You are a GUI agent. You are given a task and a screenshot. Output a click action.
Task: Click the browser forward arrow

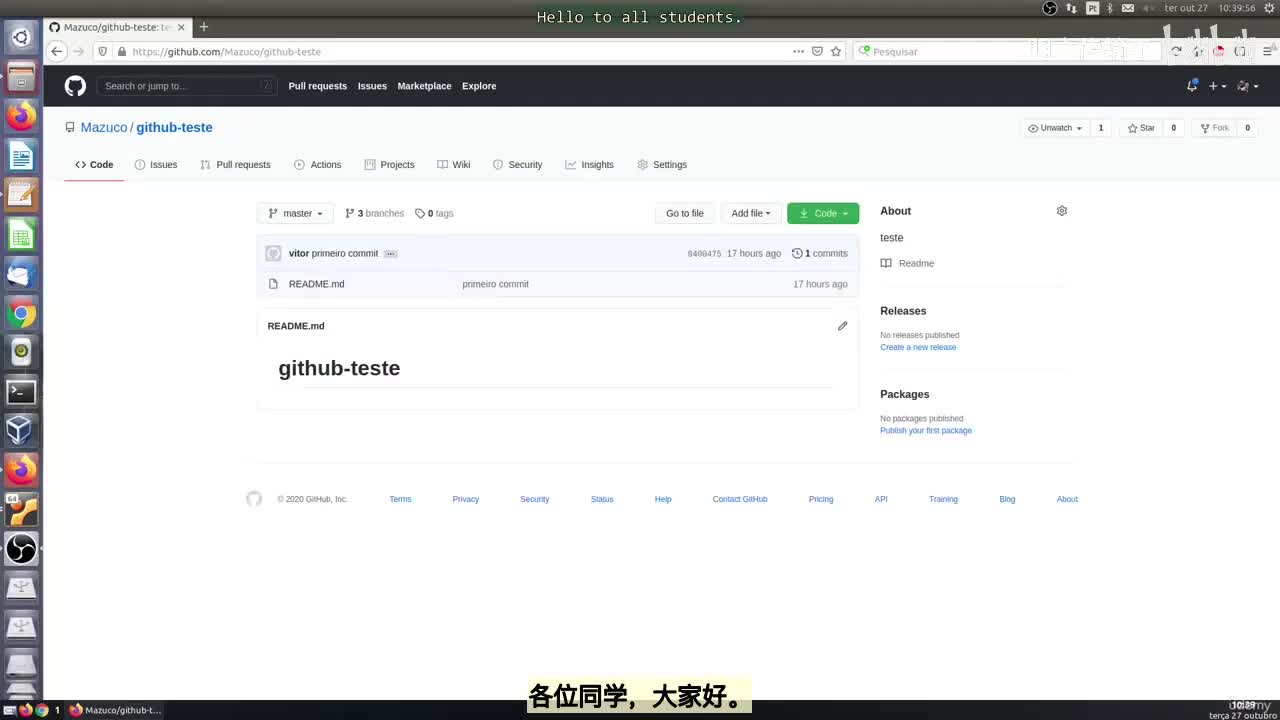point(79,51)
